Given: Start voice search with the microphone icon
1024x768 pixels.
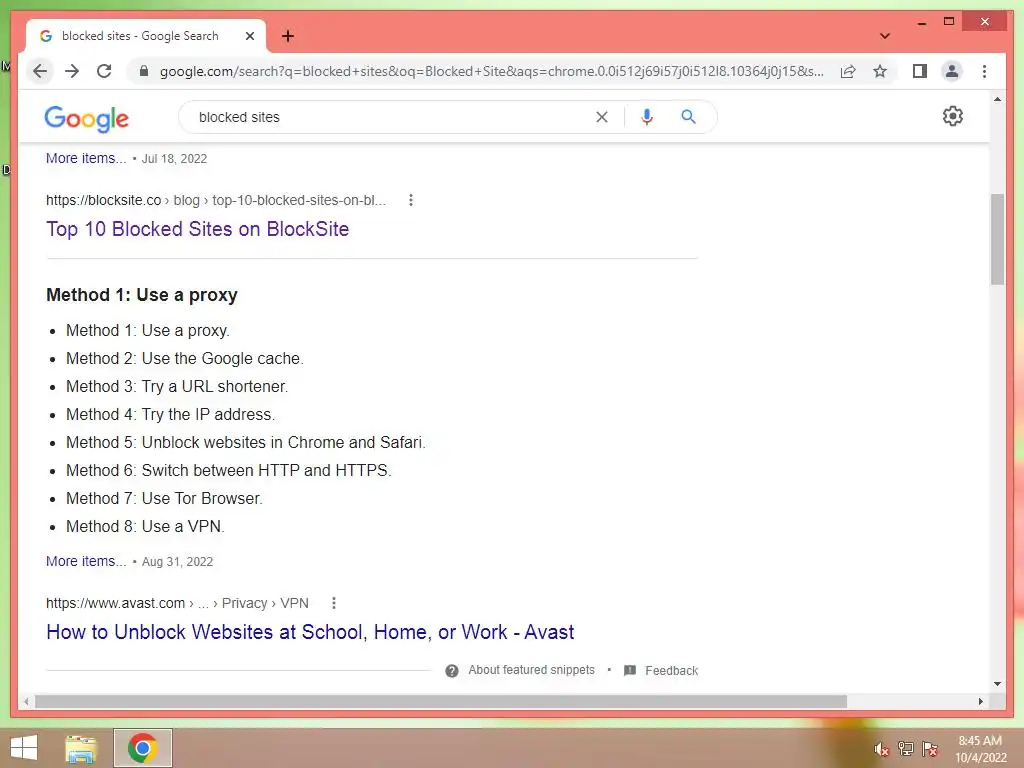Looking at the screenshot, I should pyautogui.click(x=647, y=117).
